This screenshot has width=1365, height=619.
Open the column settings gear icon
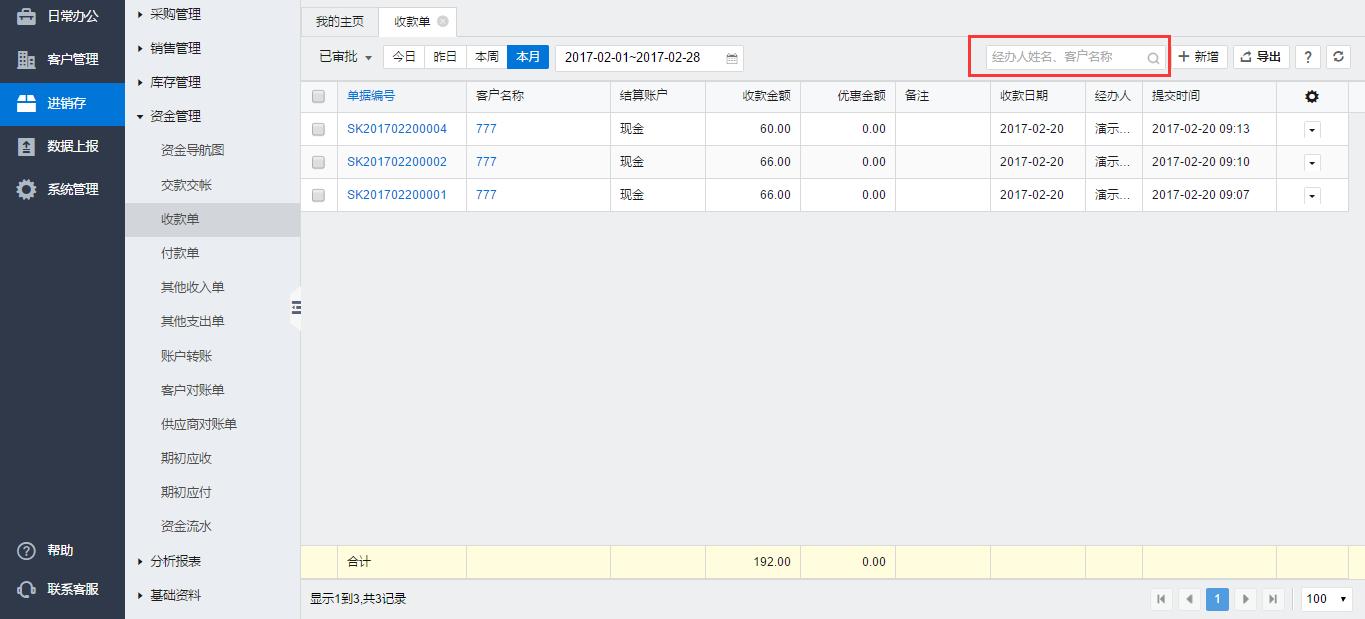tap(1312, 96)
